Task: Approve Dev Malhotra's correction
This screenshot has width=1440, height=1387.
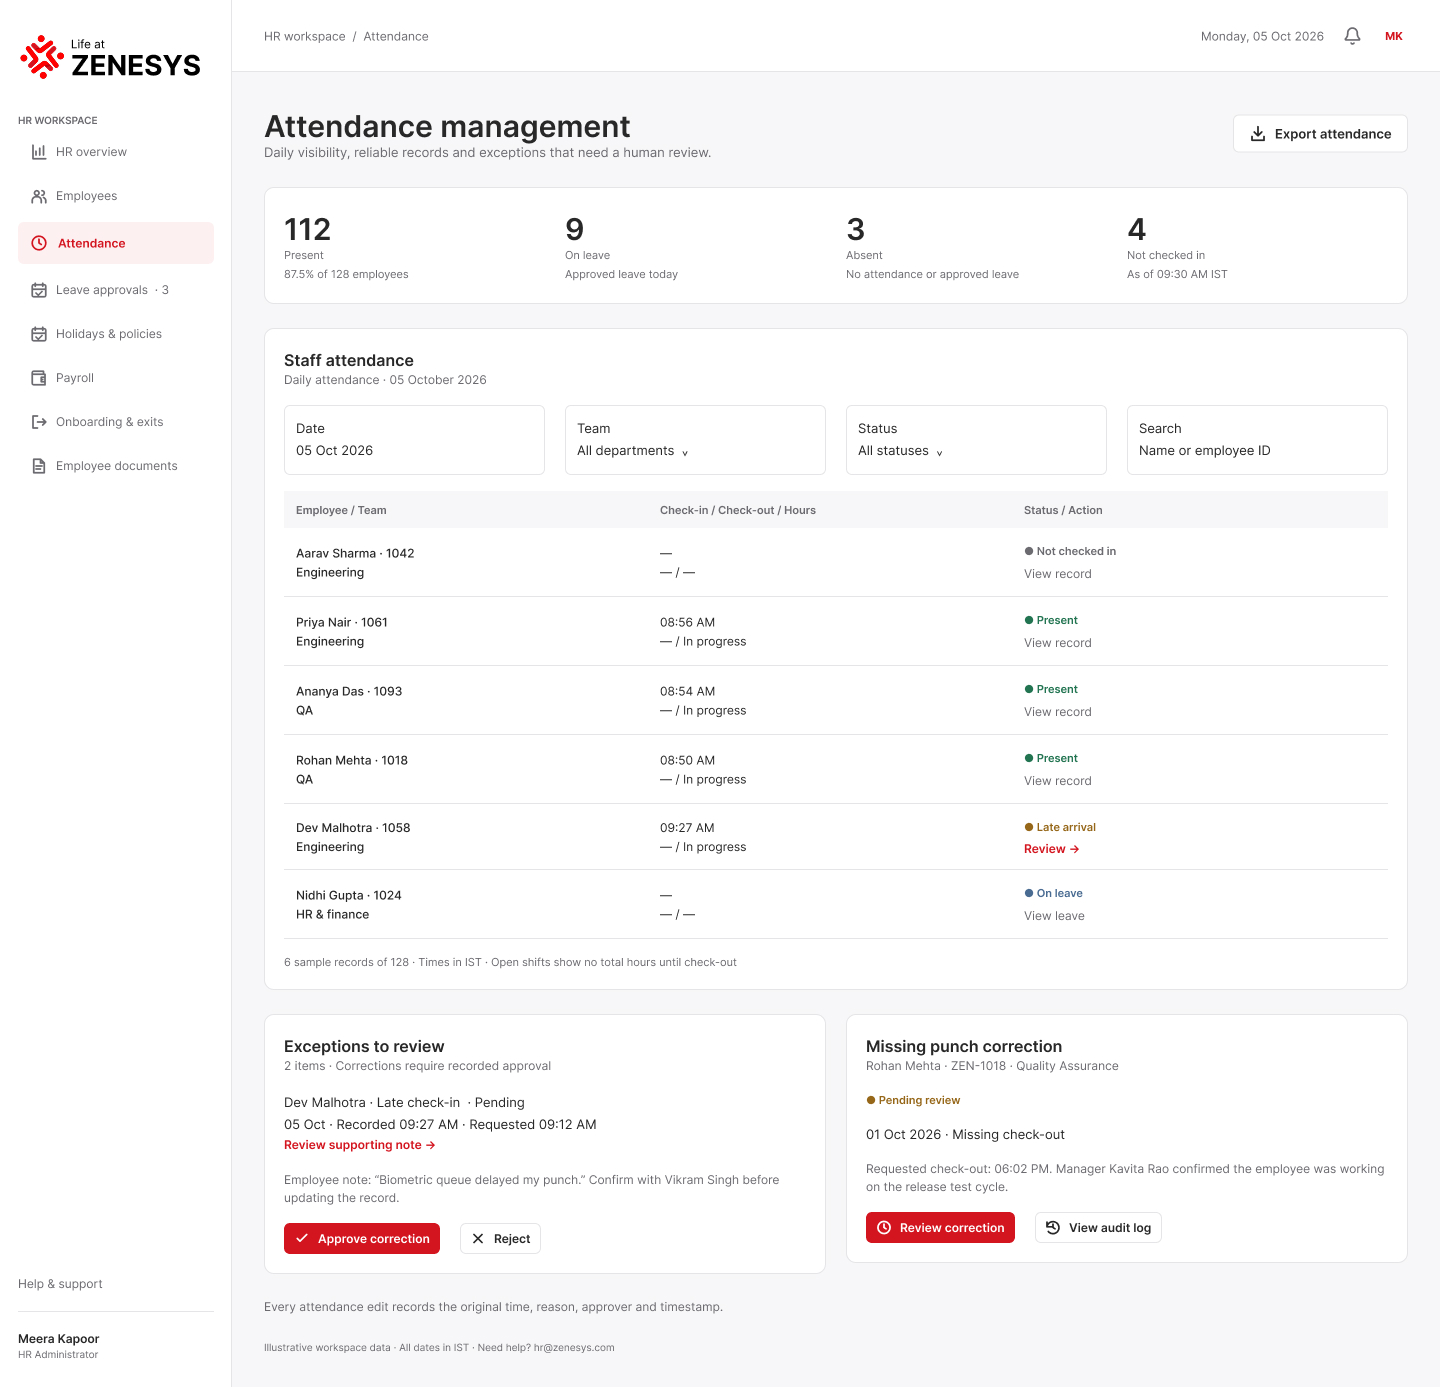Action: (362, 1238)
